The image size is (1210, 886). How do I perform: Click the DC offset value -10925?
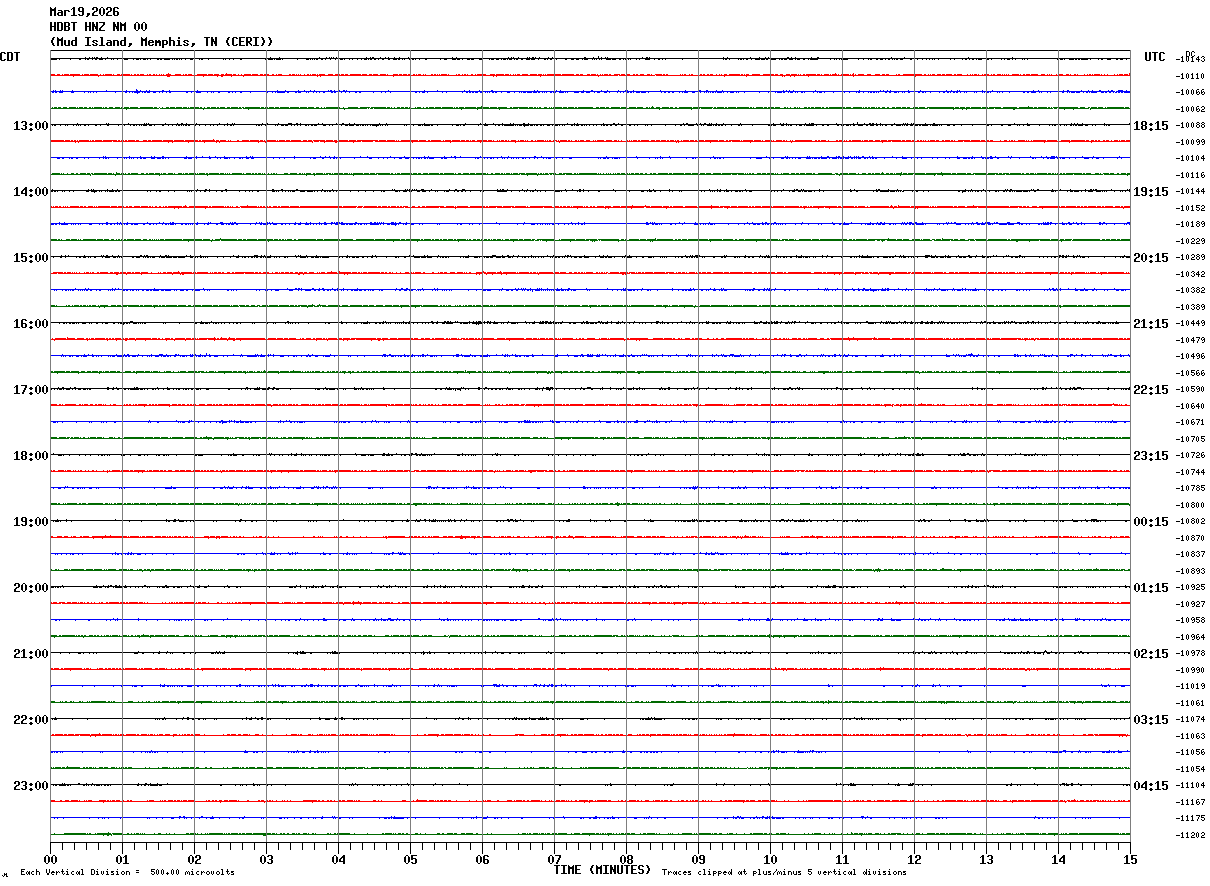(1191, 587)
